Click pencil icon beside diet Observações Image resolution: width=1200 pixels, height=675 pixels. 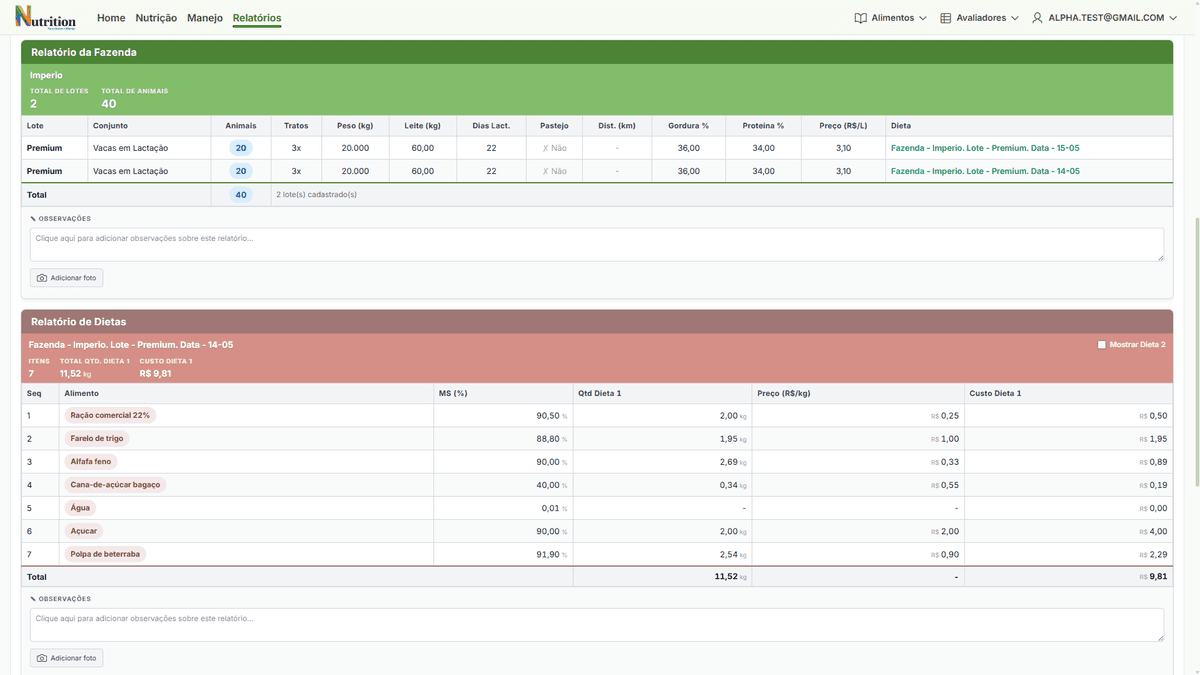[x=33, y=598]
